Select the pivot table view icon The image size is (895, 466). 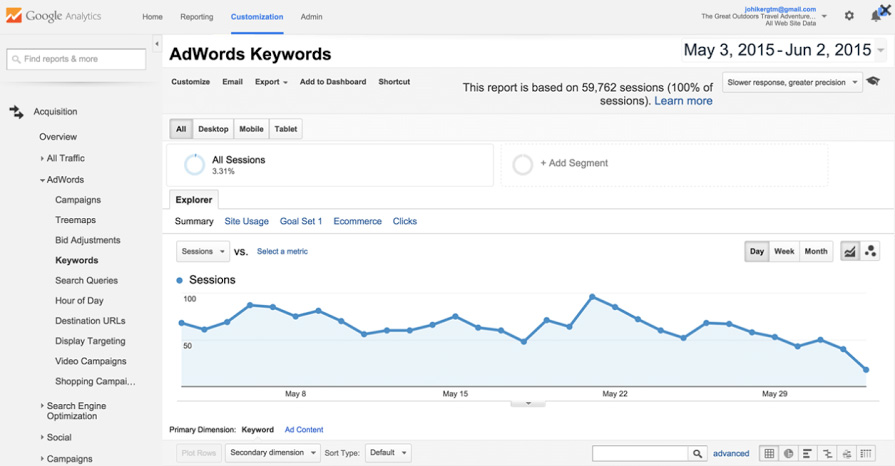(x=866, y=453)
